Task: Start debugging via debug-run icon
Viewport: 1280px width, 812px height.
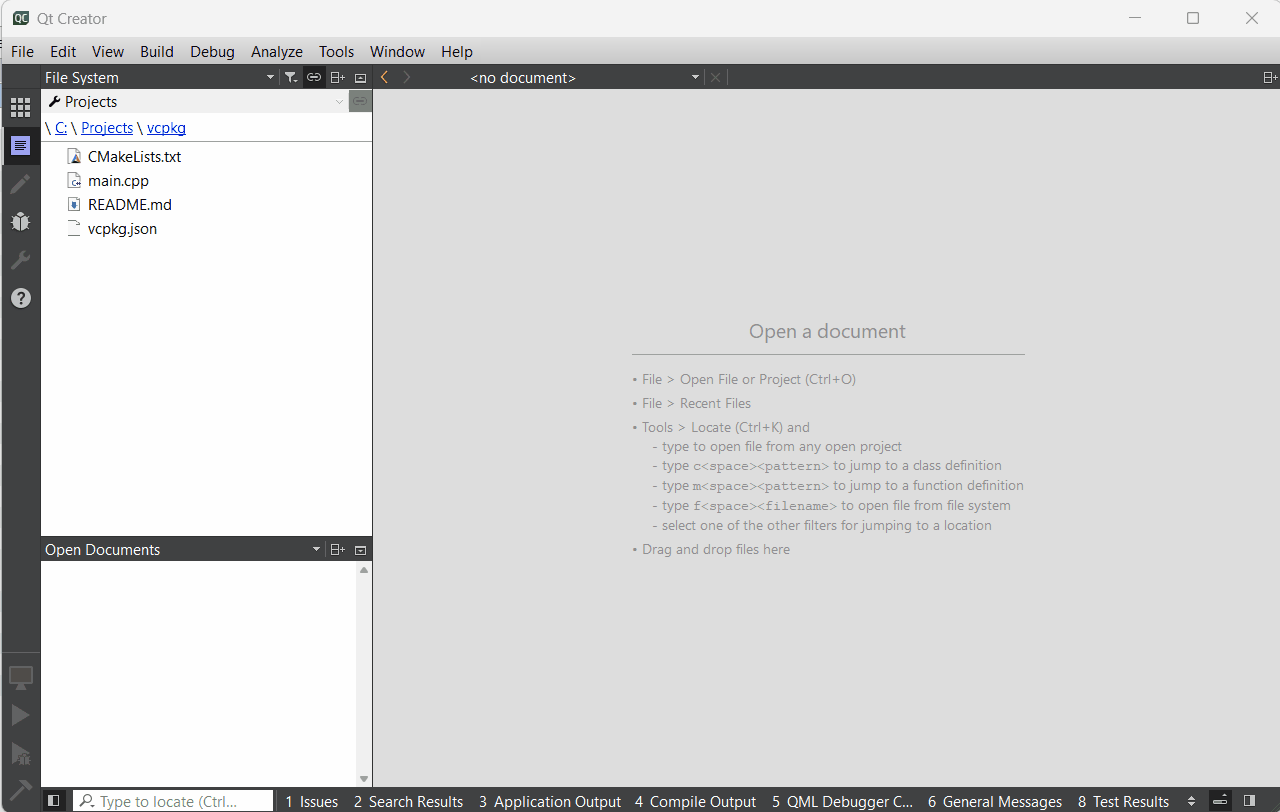Action: click(x=20, y=753)
